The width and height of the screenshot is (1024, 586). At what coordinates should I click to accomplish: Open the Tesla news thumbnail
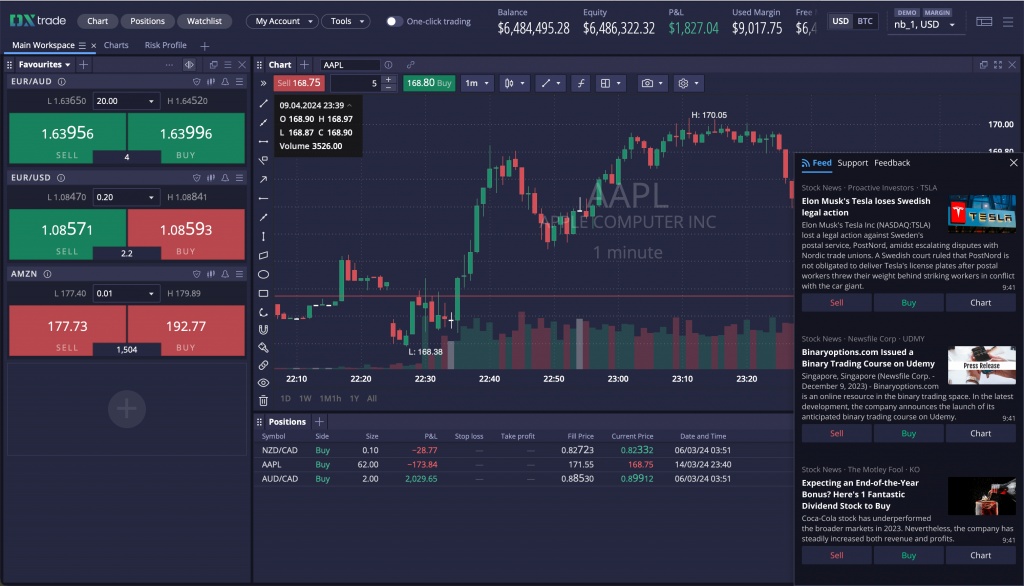tap(982, 214)
